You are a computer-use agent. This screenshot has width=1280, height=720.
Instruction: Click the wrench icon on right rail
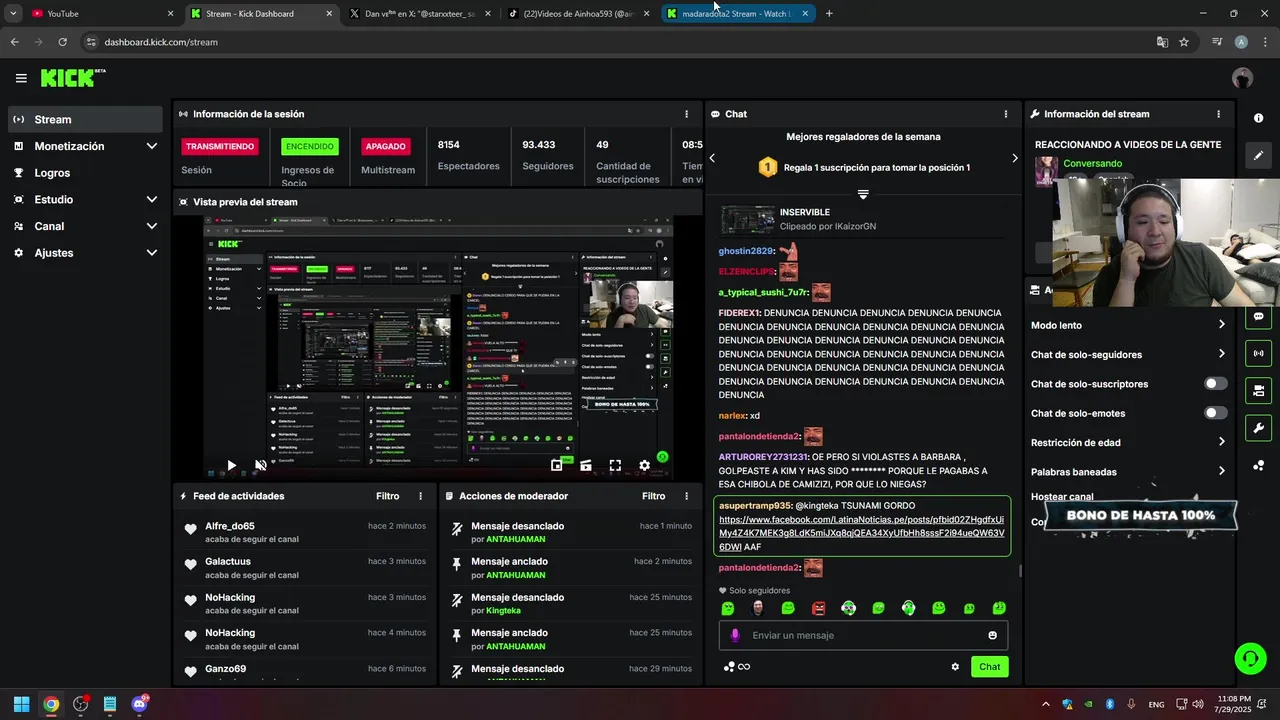click(x=1258, y=428)
